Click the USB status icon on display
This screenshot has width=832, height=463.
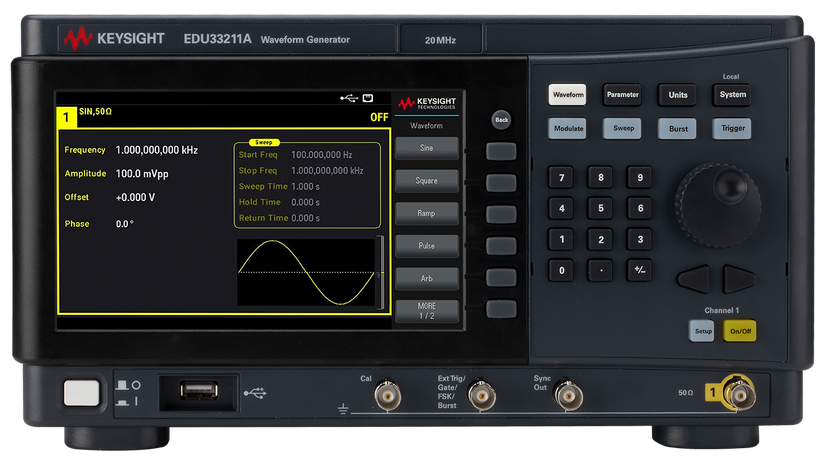349,98
